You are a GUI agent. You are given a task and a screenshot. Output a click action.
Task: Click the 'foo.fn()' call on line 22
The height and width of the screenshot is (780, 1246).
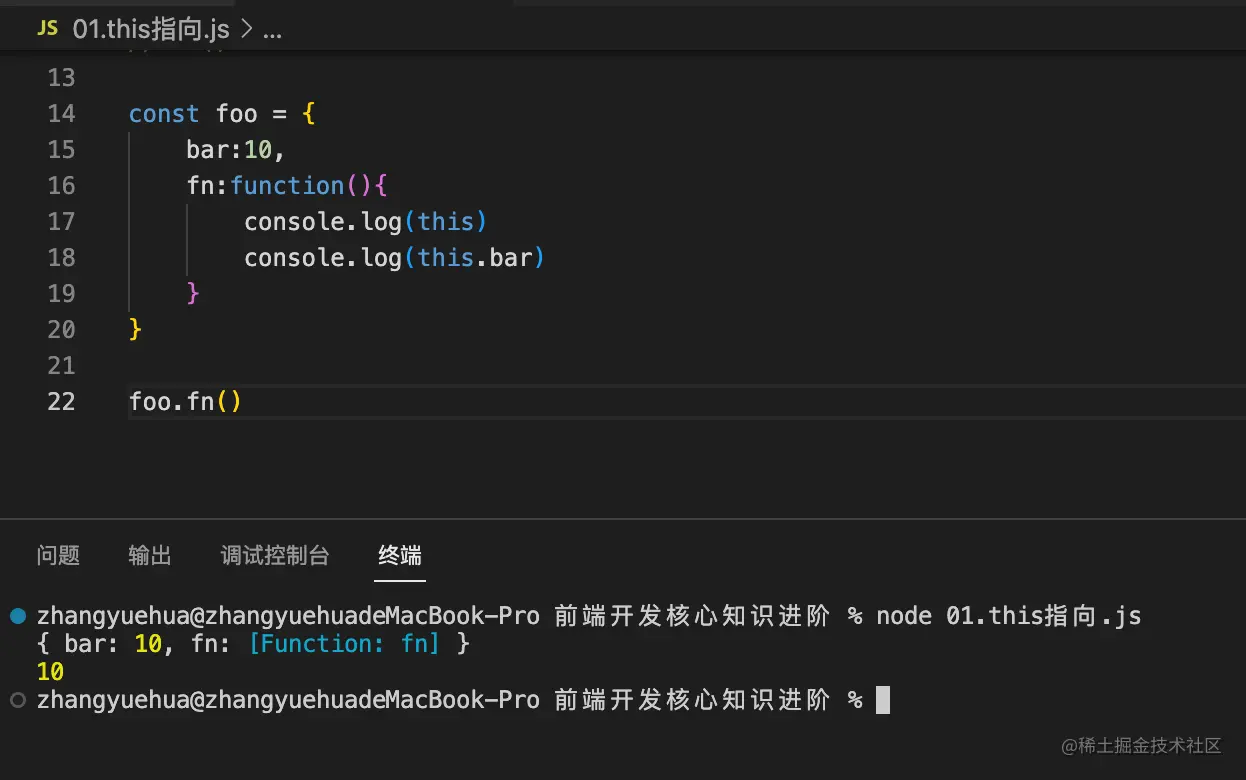point(186,402)
